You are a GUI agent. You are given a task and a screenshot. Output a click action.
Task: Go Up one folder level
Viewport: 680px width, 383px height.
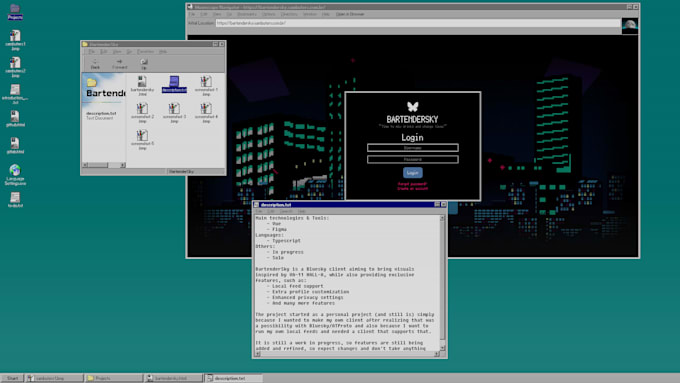coord(144,64)
